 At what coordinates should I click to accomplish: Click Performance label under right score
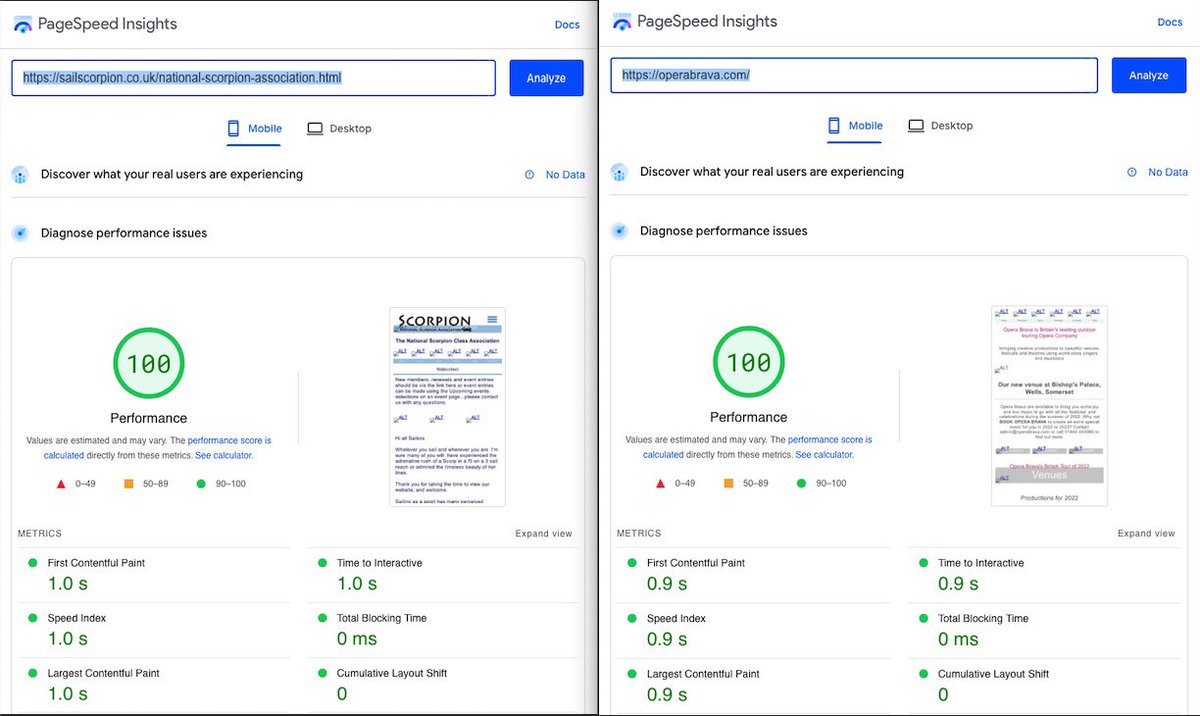[x=749, y=417]
